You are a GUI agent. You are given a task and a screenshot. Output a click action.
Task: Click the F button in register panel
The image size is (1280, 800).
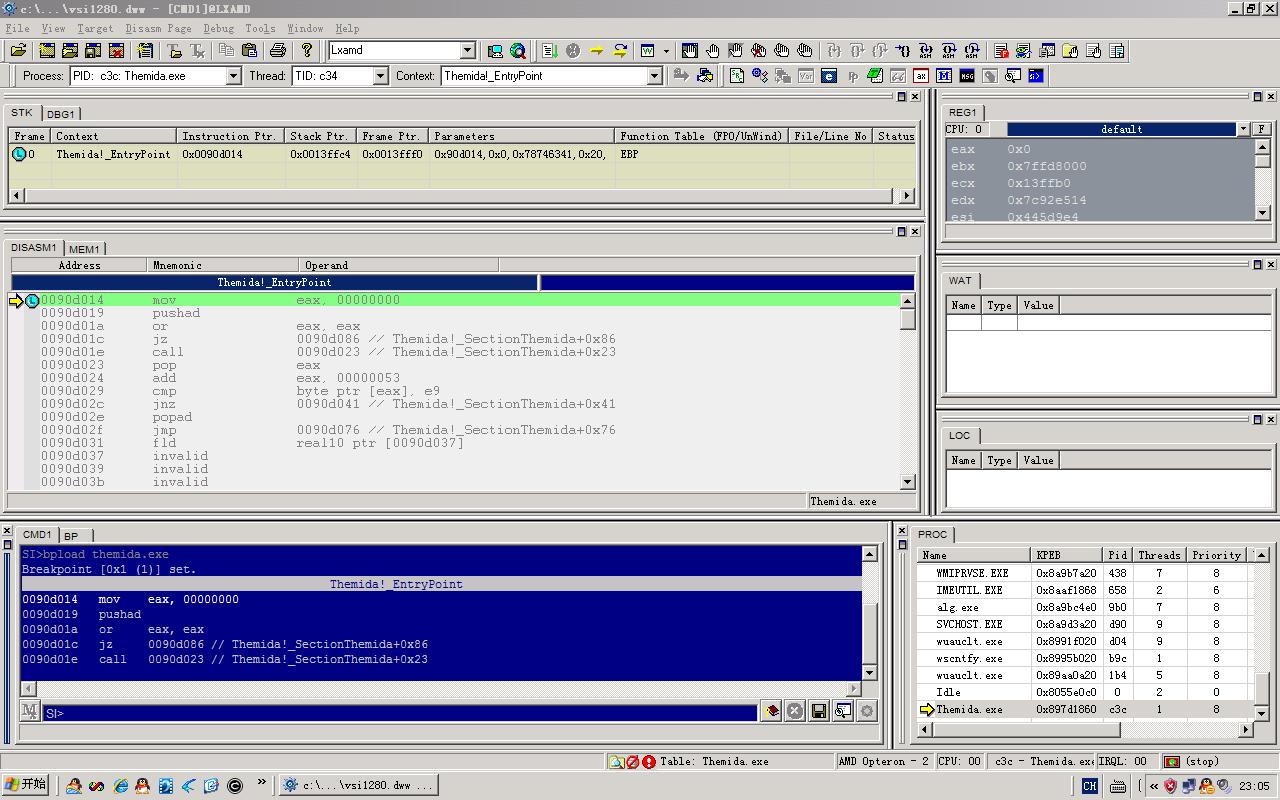point(1261,129)
